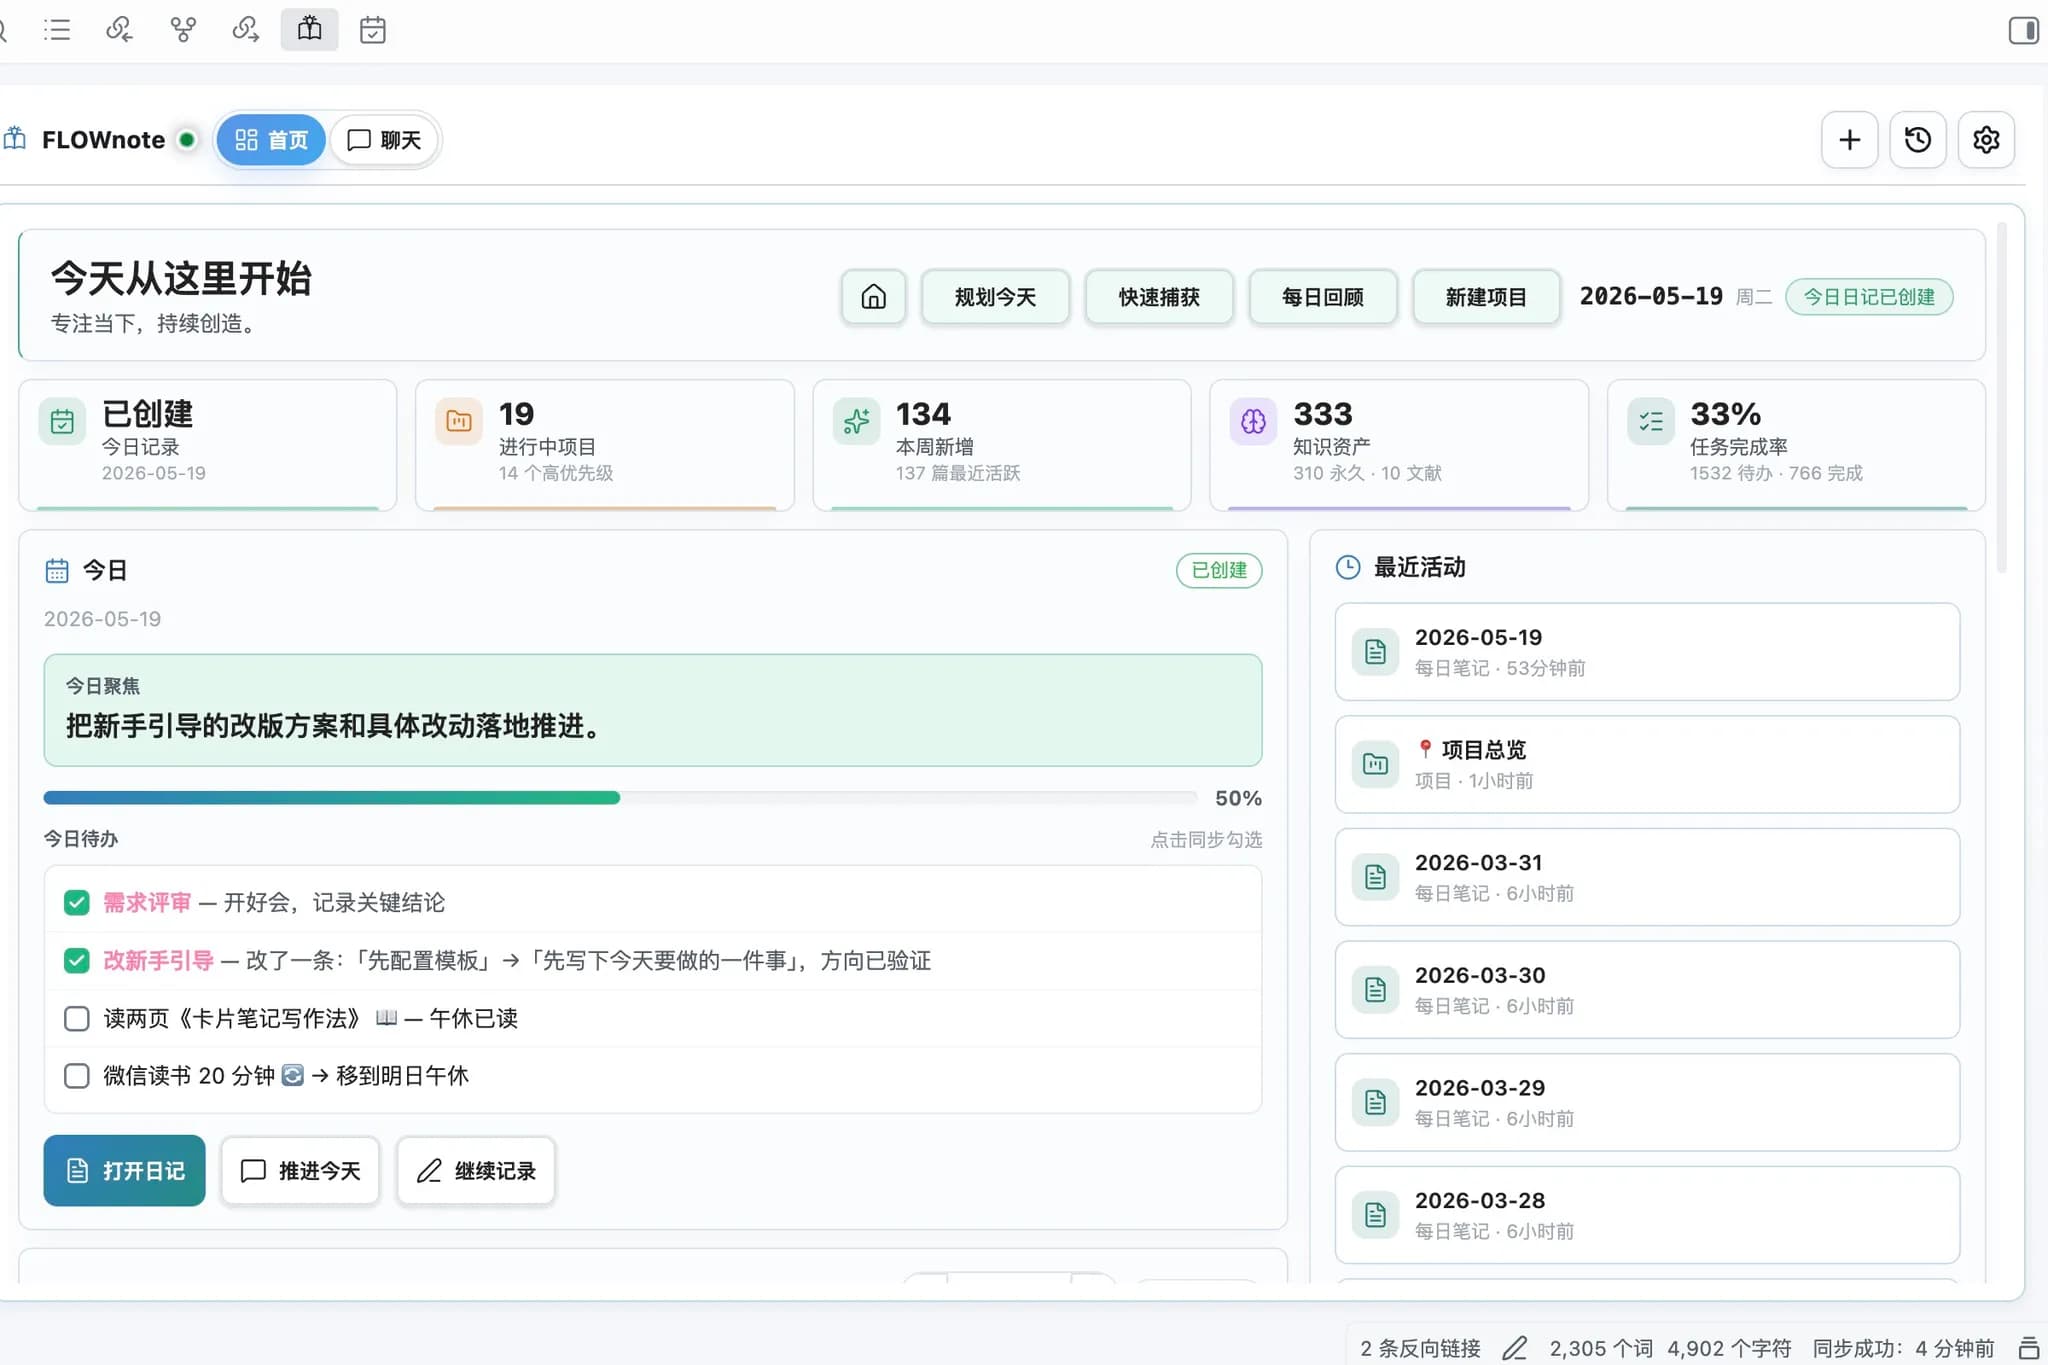The image size is (2048, 1365).
Task: Click 4,902 个字符 character count
Action: (1729, 1348)
